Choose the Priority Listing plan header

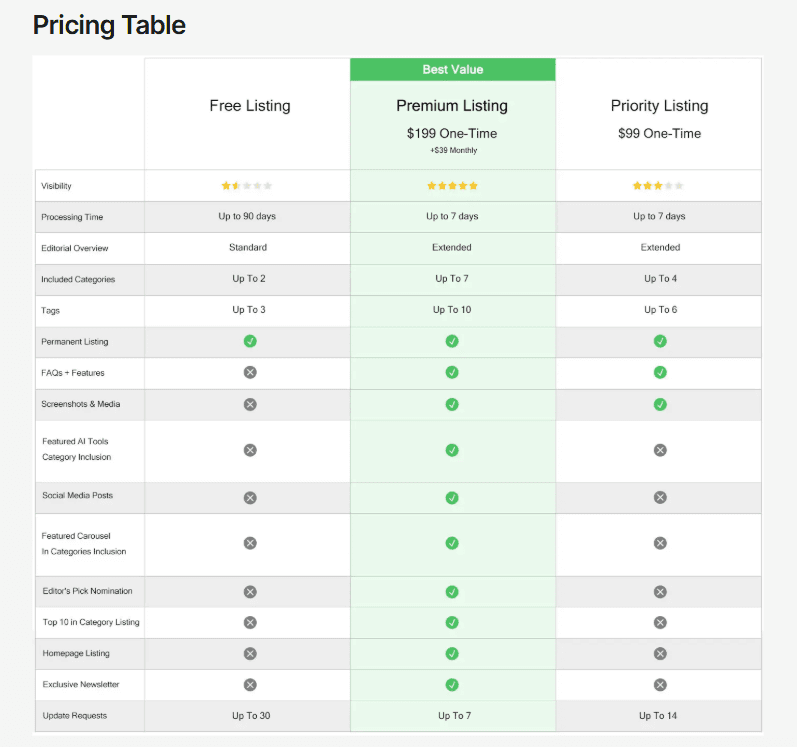[x=659, y=106]
